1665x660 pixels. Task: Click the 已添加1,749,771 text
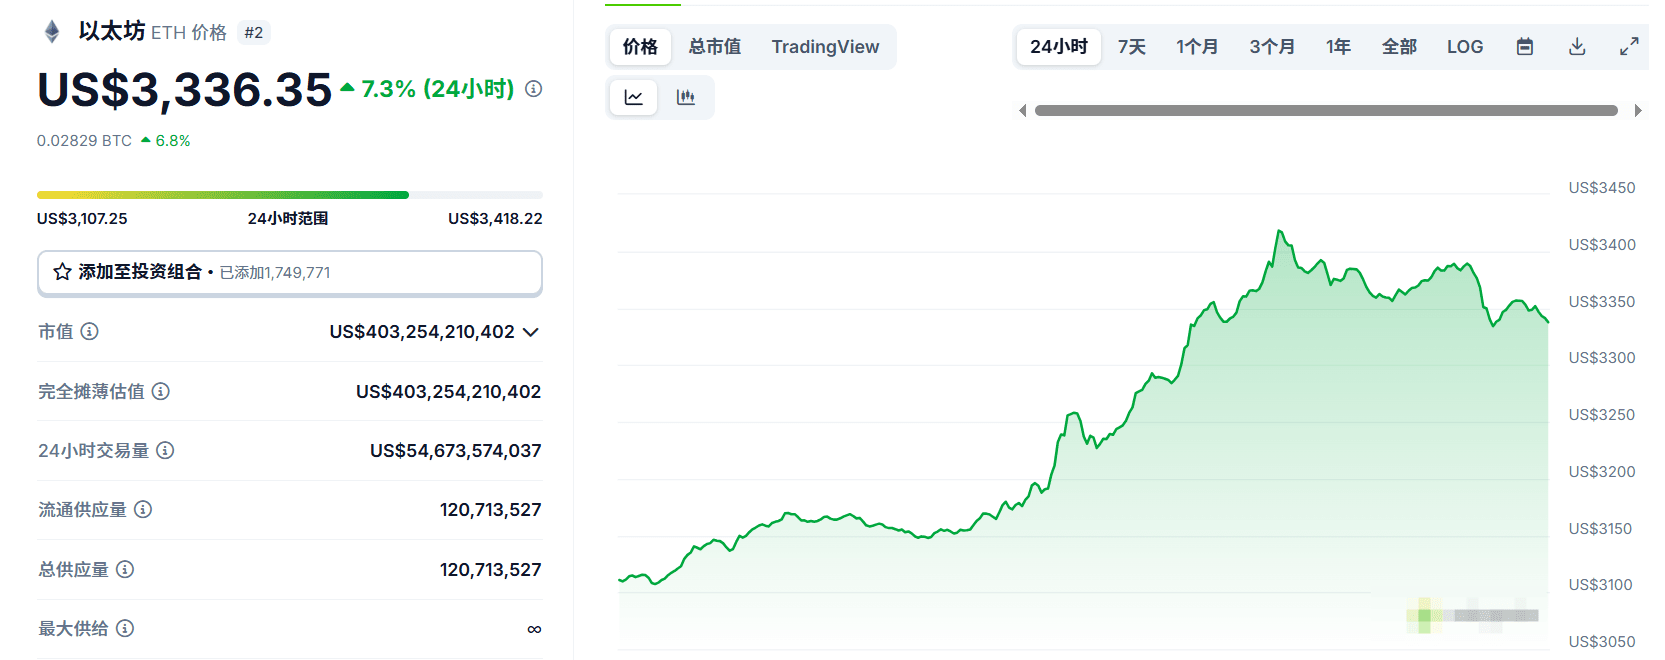[275, 273]
